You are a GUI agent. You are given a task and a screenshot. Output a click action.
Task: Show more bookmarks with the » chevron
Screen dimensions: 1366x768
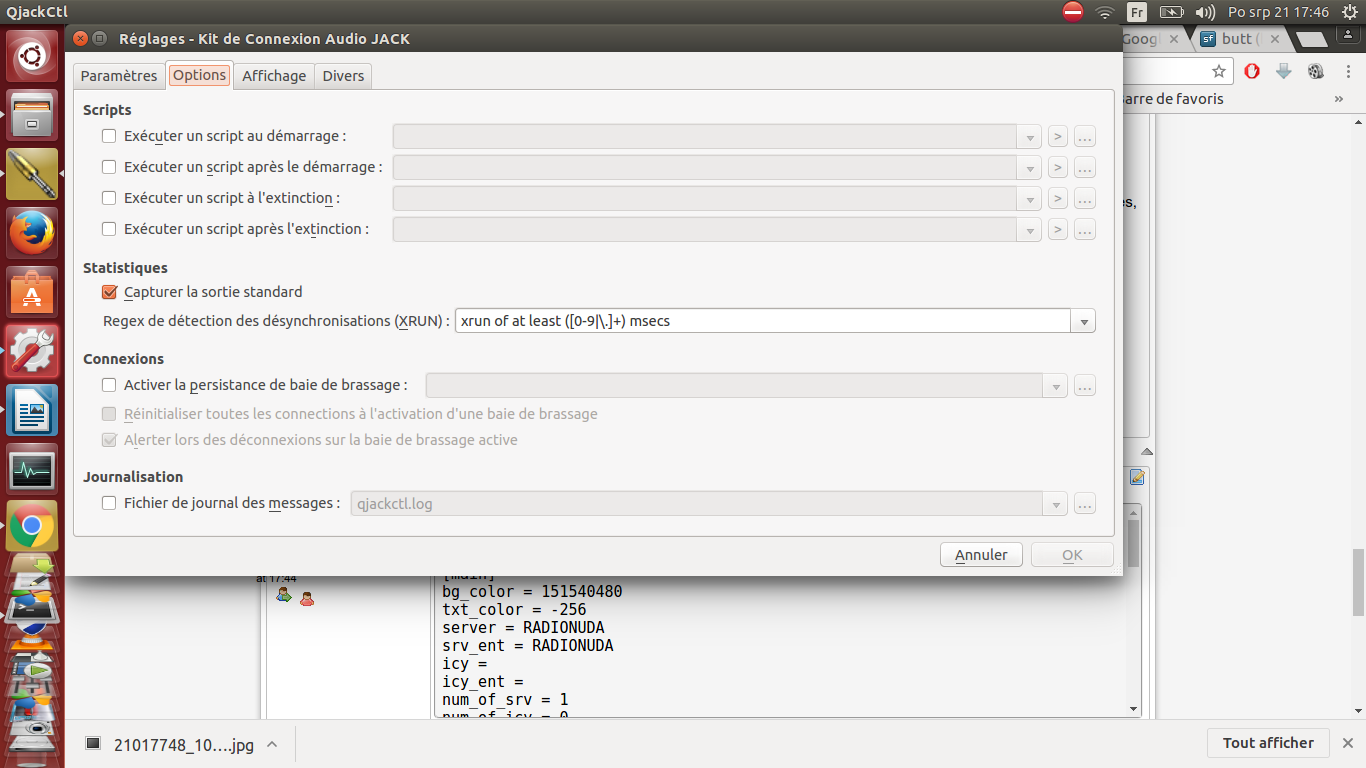pos(1339,99)
